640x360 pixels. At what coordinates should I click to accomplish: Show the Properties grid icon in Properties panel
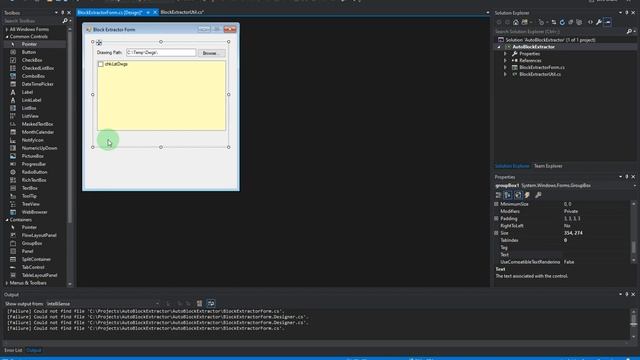click(x=518, y=195)
